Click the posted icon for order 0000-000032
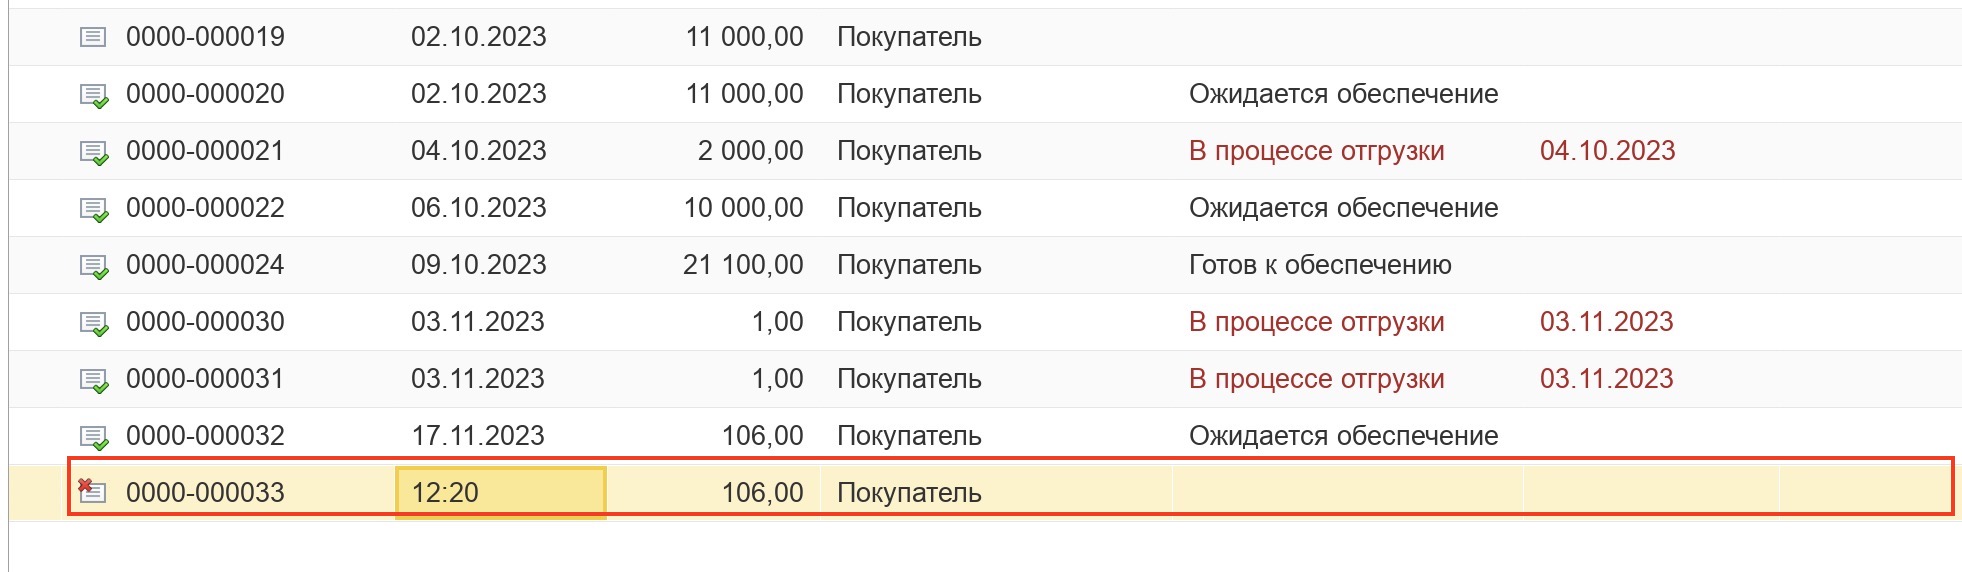Viewport: 1962px width, 572px height. 94,438
